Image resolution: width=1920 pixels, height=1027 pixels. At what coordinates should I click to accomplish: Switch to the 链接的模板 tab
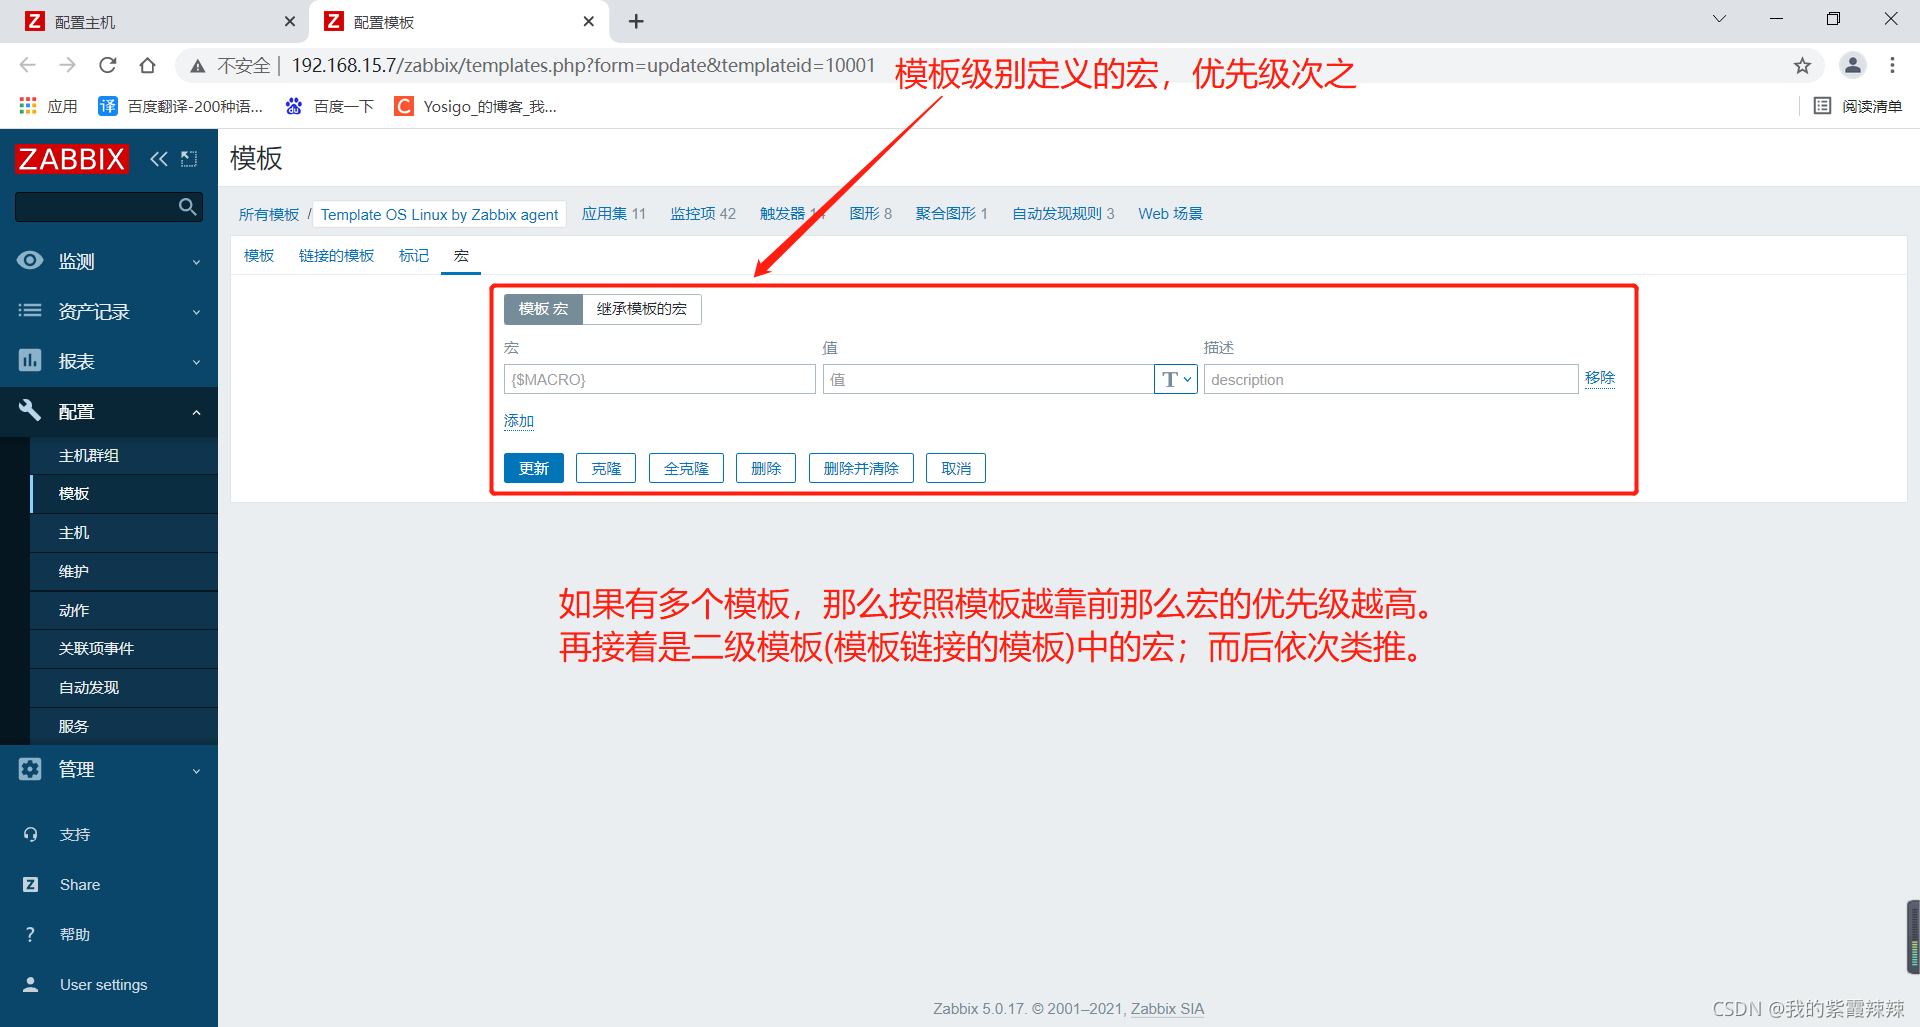pyautogui.click(x=336, y=256)
